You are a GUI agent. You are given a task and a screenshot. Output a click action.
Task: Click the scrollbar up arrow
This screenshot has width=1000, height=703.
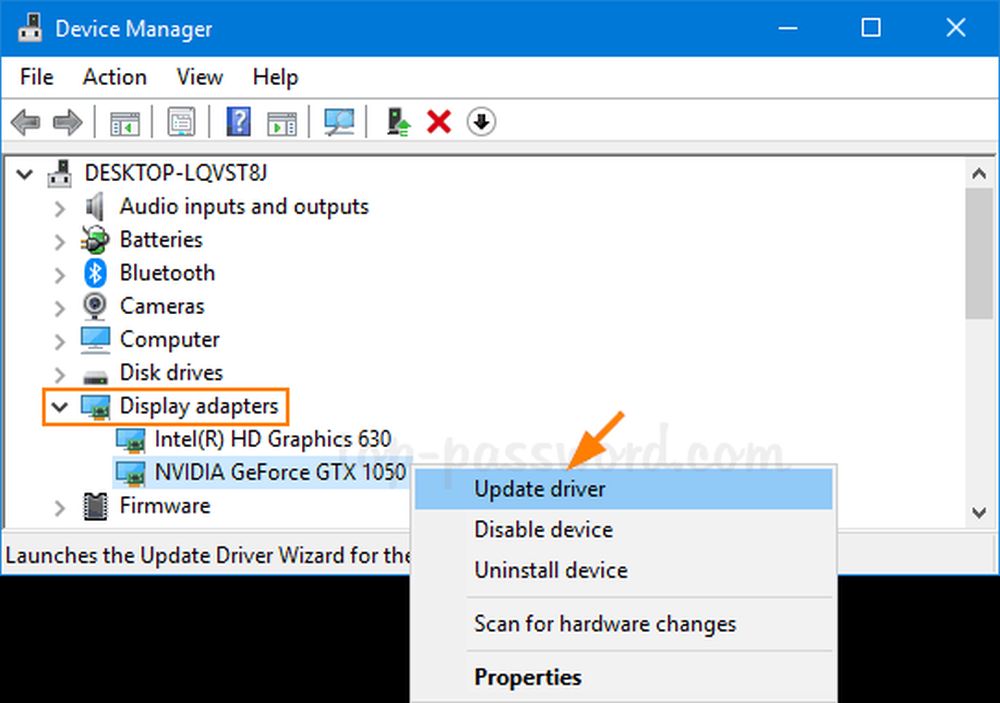[979, 173]
